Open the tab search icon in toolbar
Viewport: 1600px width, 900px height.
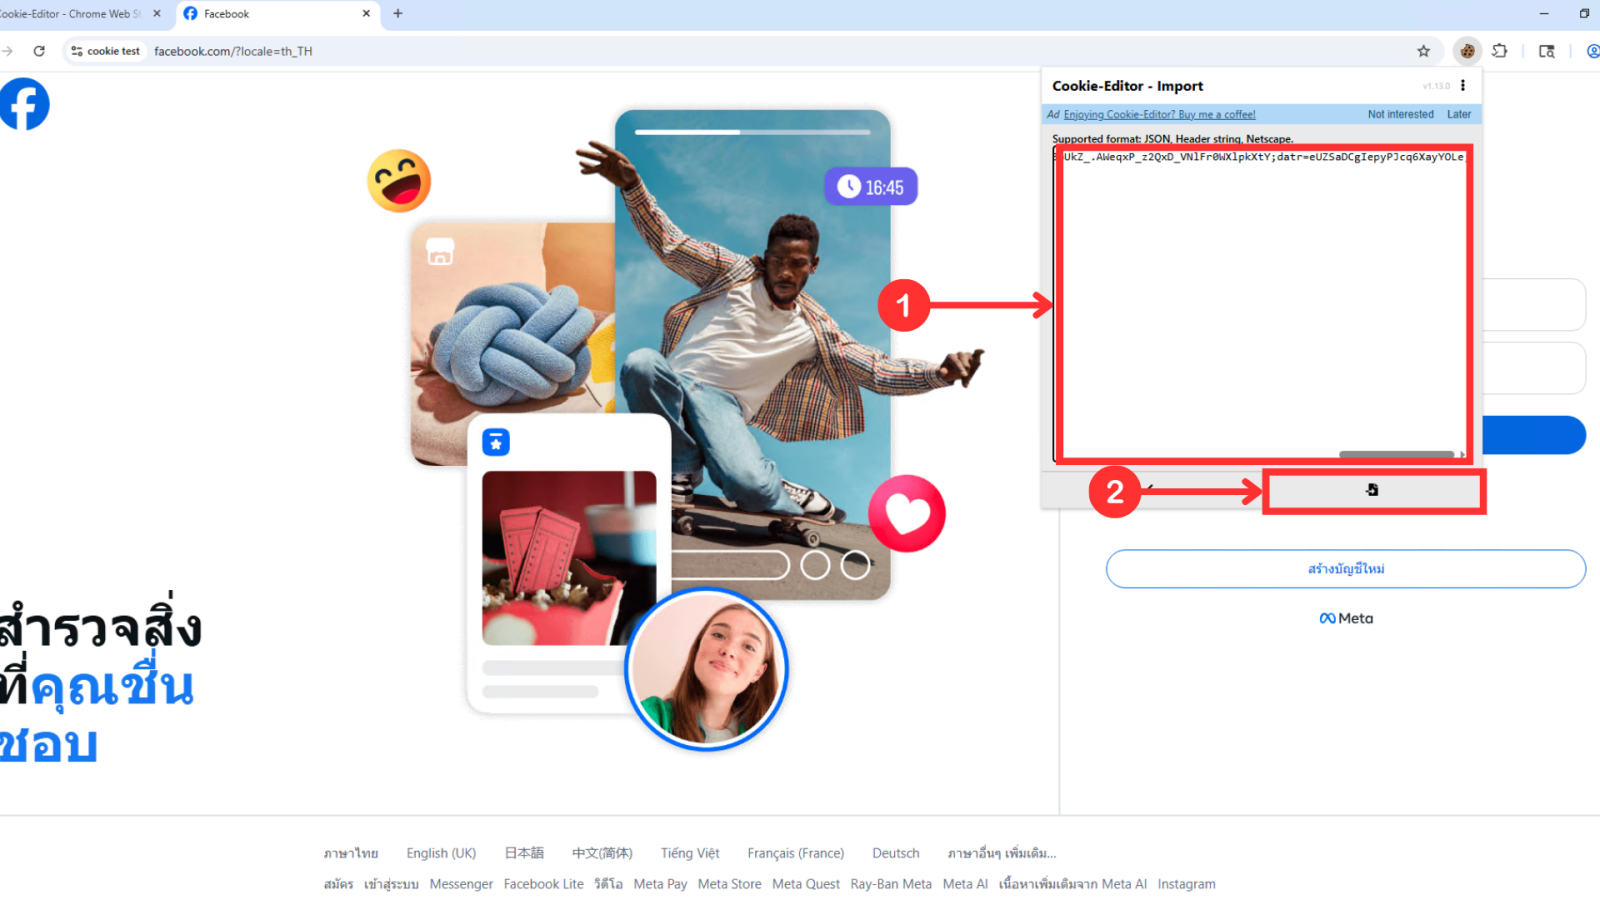click(x=1546, y=51)
